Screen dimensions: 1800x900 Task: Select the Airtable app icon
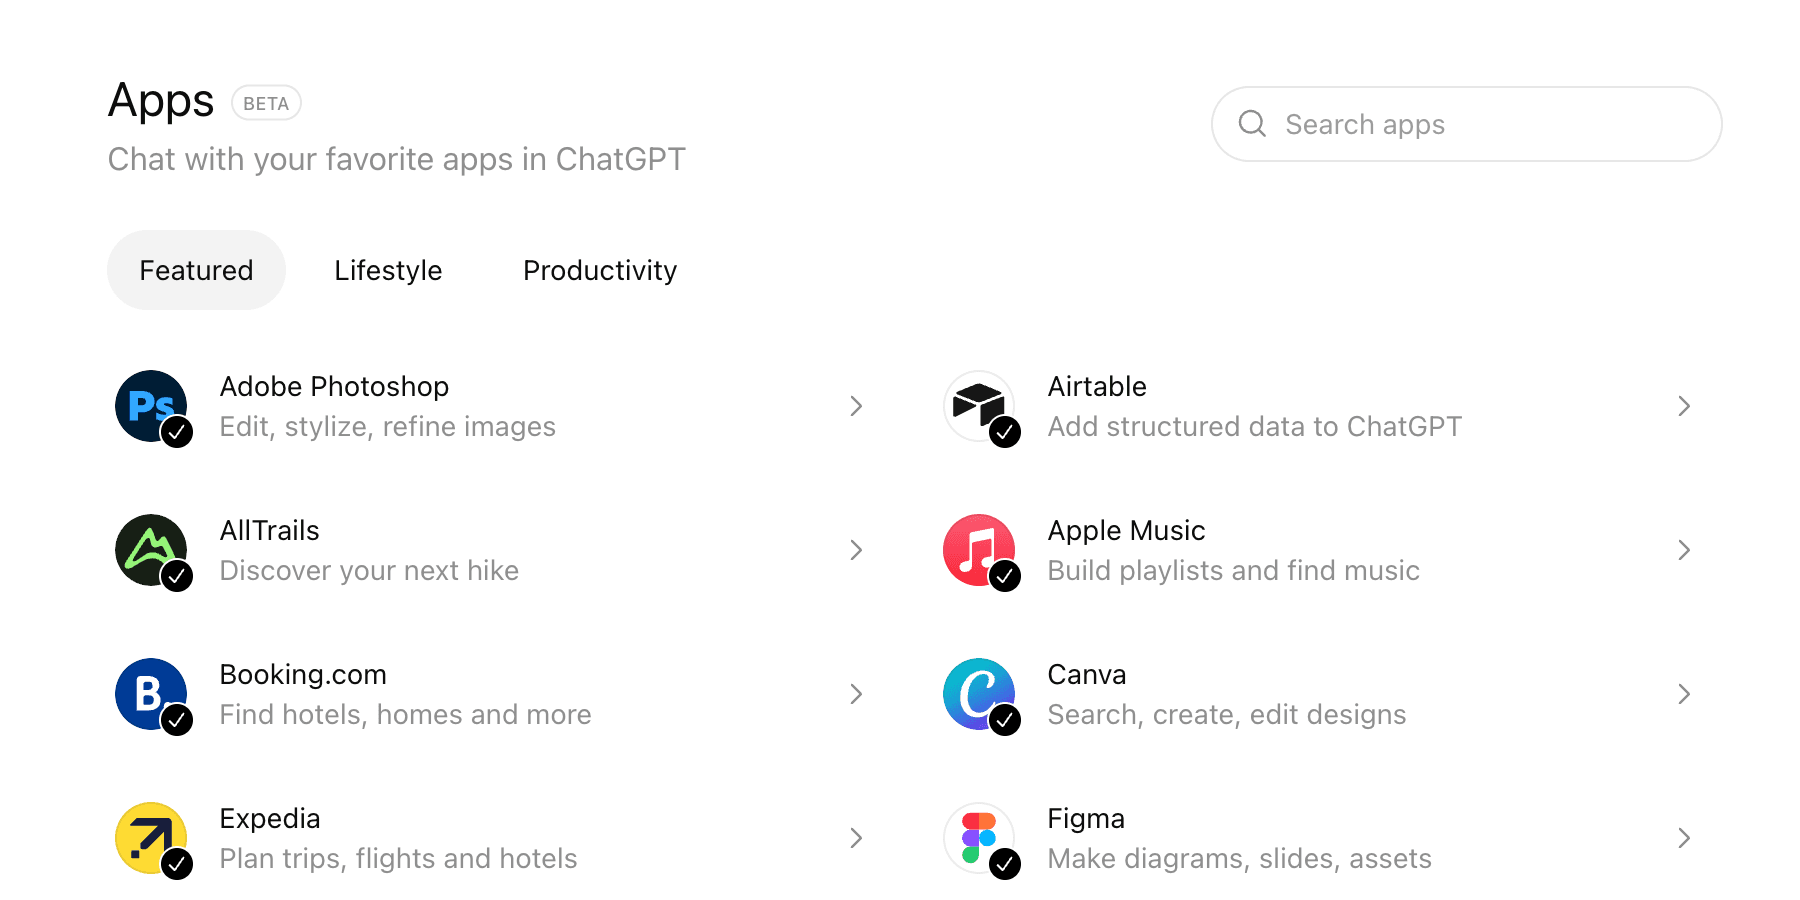click(x=979, y=406)
